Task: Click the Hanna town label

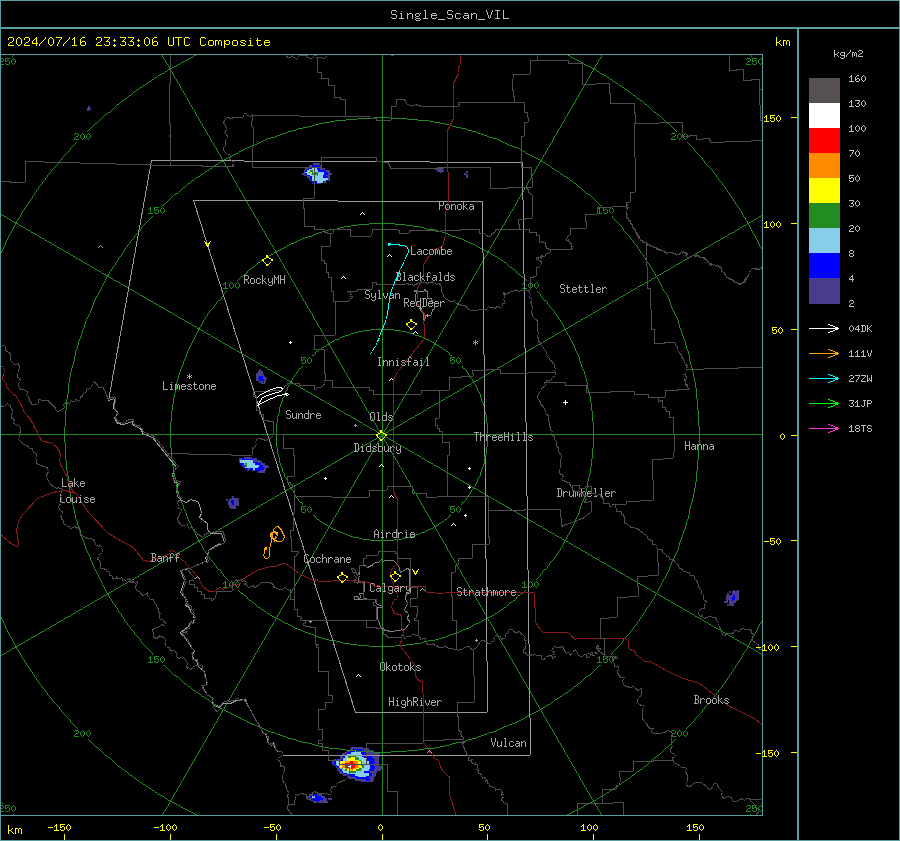Action: tap(699, 446)
